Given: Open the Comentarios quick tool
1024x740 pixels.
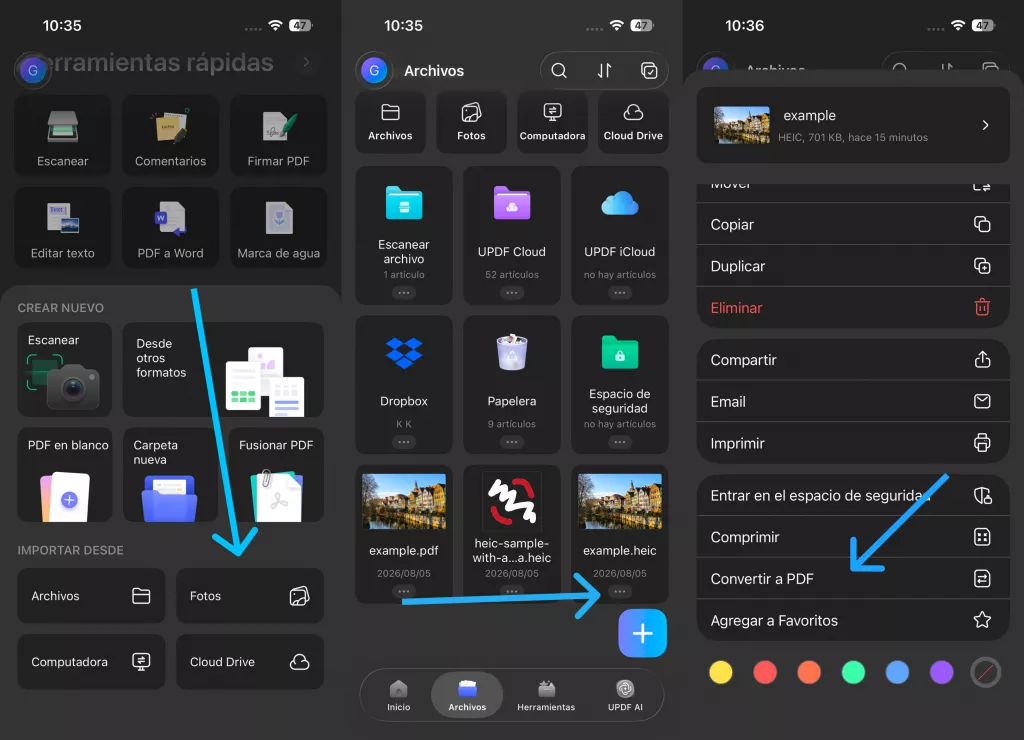Looking at the screenshot, I should tap(170, 135).
